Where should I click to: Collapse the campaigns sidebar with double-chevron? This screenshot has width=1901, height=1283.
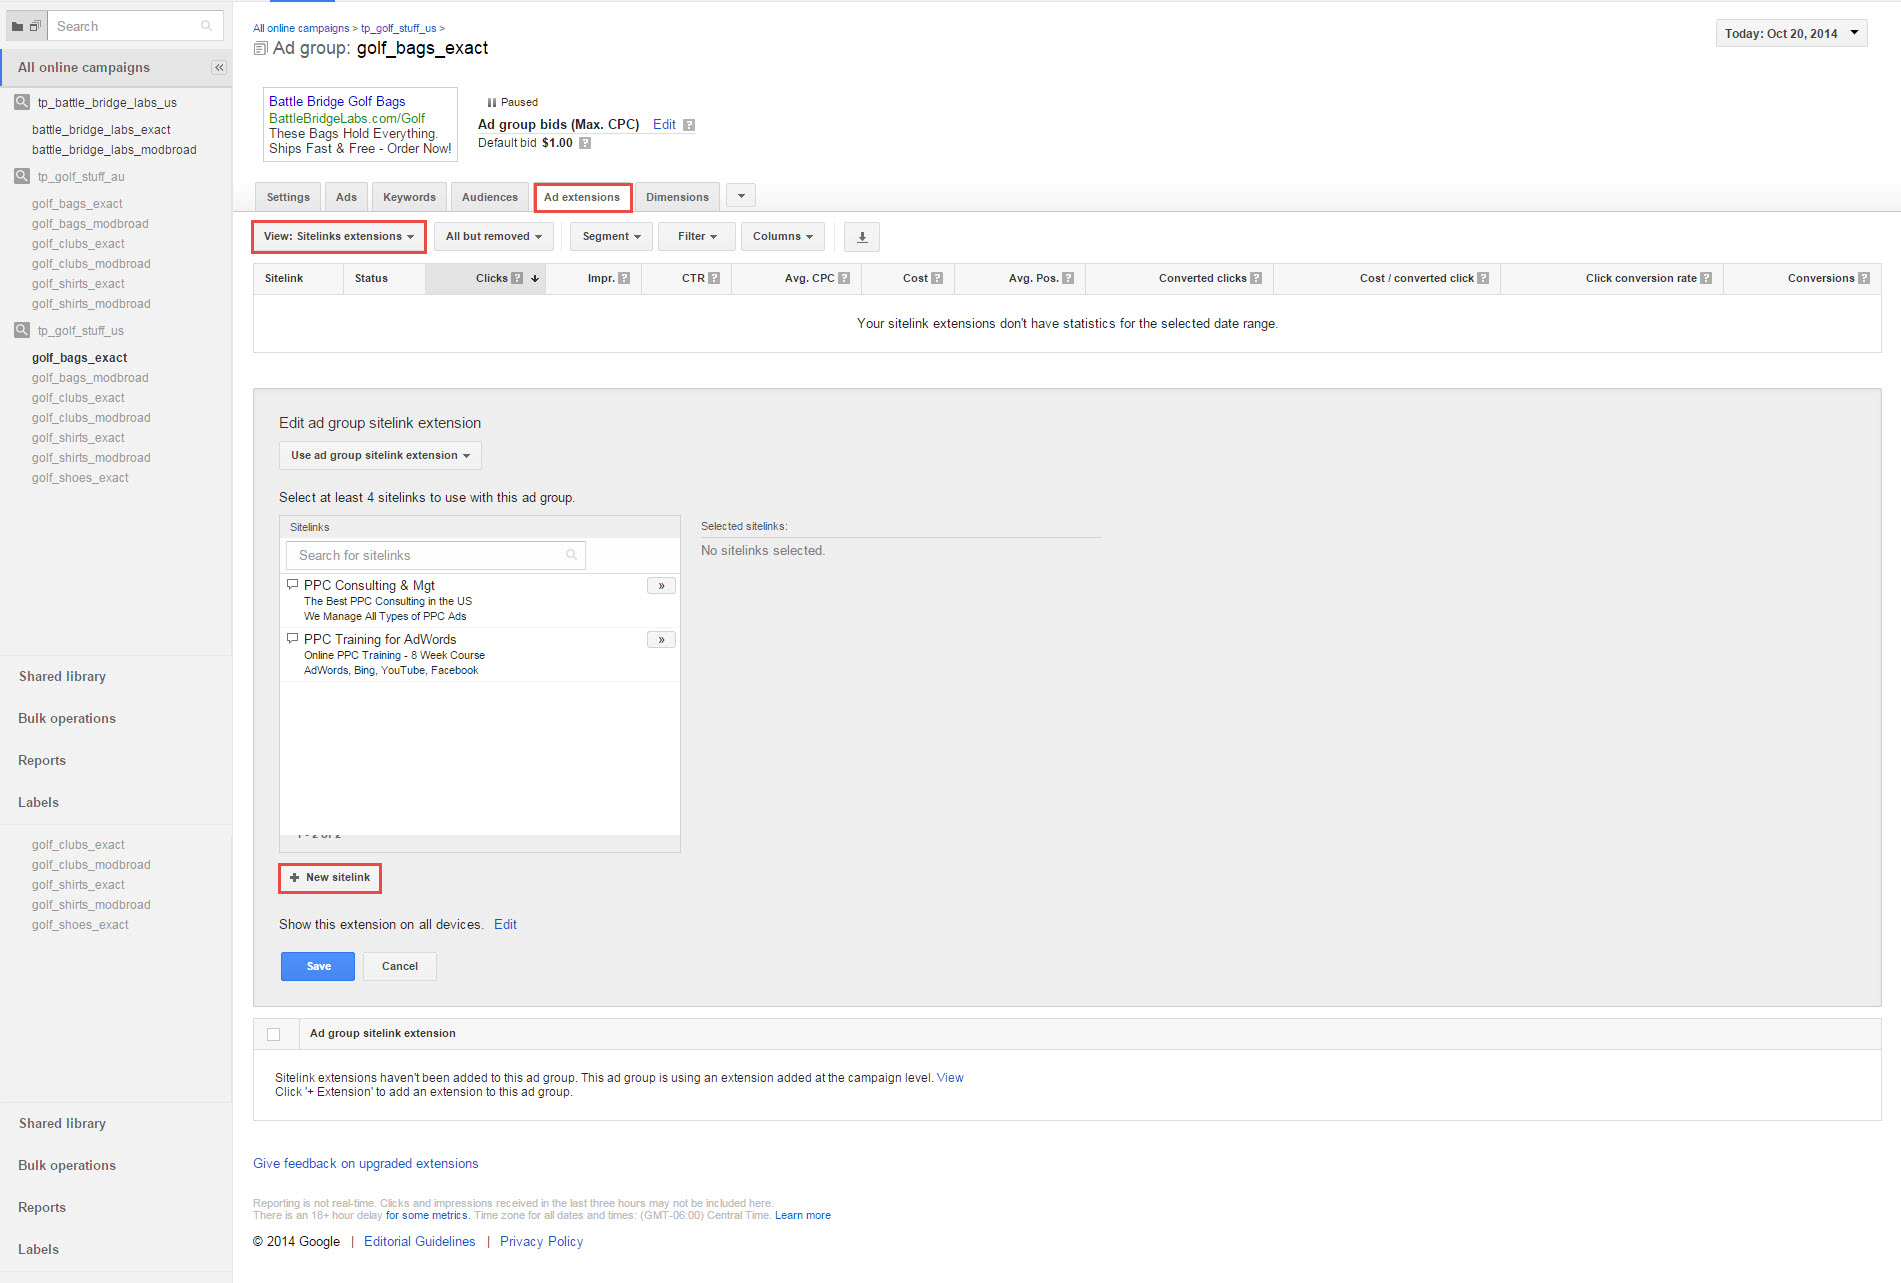[x=219, y=67]
